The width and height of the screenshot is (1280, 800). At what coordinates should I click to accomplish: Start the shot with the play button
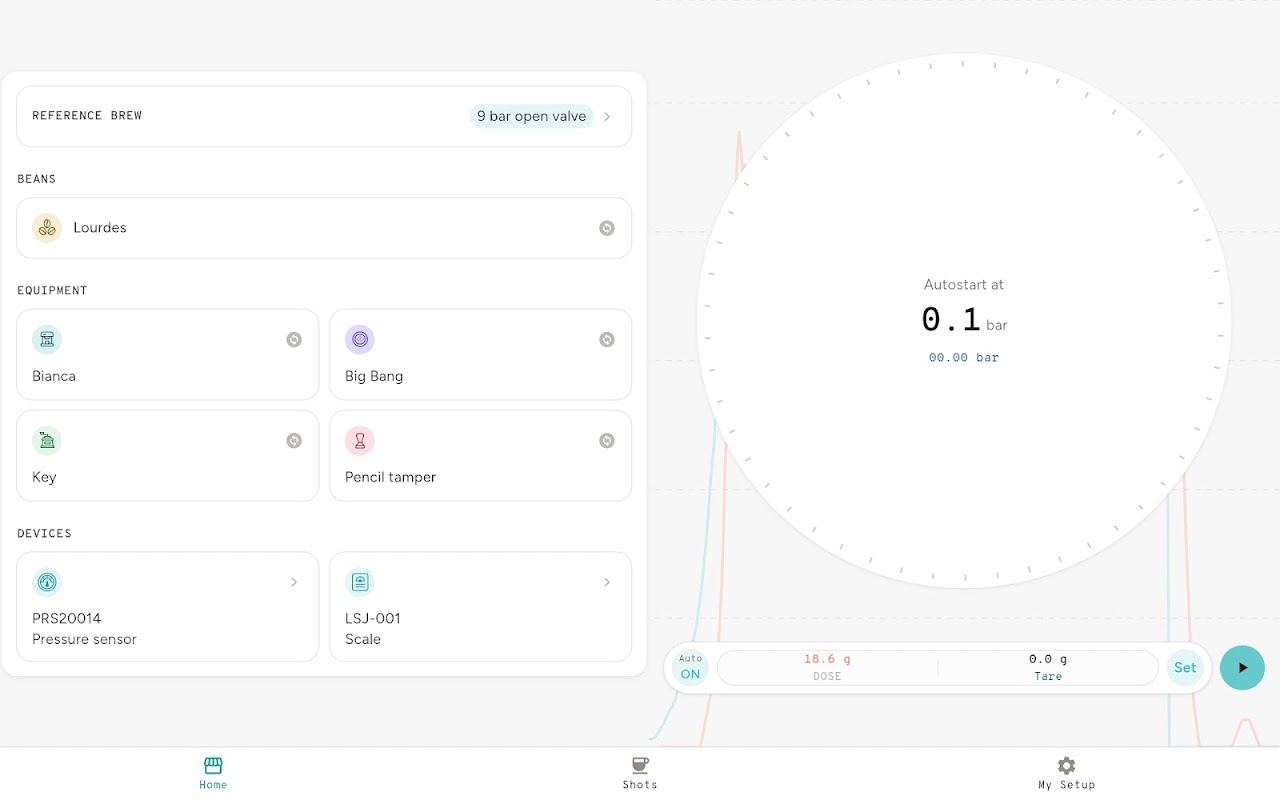pyautogui.click(x=1242, y=667)
